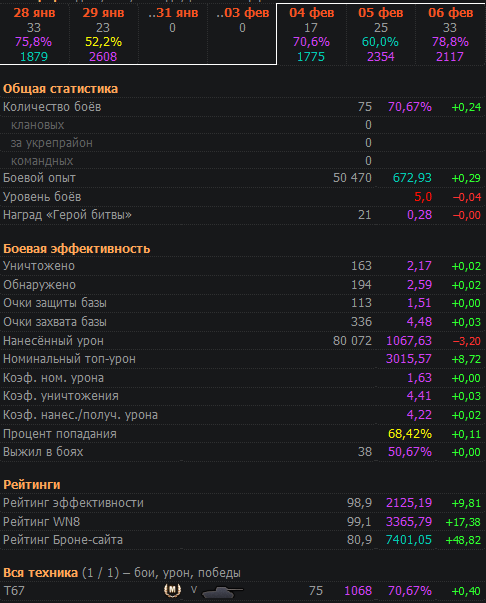Click the за укрепрайон row label
The height and width of the screenshot is (603, 486).
[x=52, y=143]
